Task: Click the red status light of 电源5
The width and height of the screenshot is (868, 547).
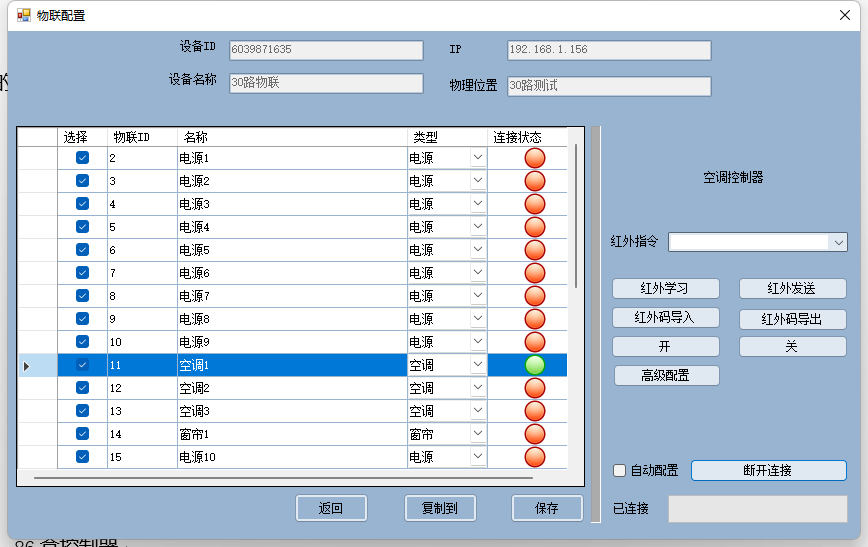Action: (535, 250)
